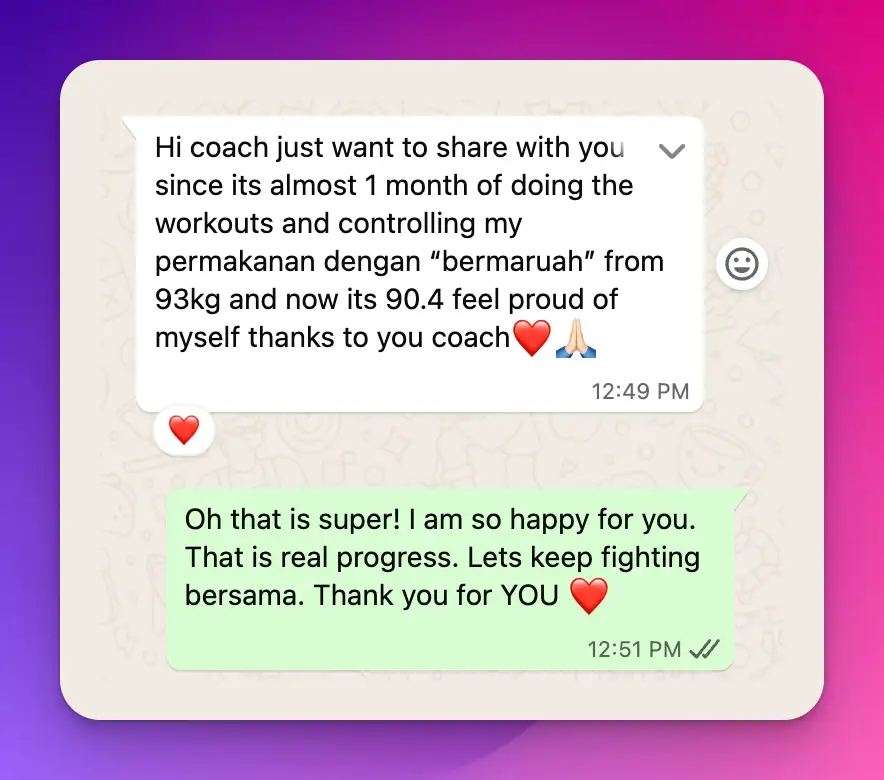884x780 pixels.
Task: Click the 'Lets keep fighting' phrase
Action: pyautogui.click(x=584, y=557)
